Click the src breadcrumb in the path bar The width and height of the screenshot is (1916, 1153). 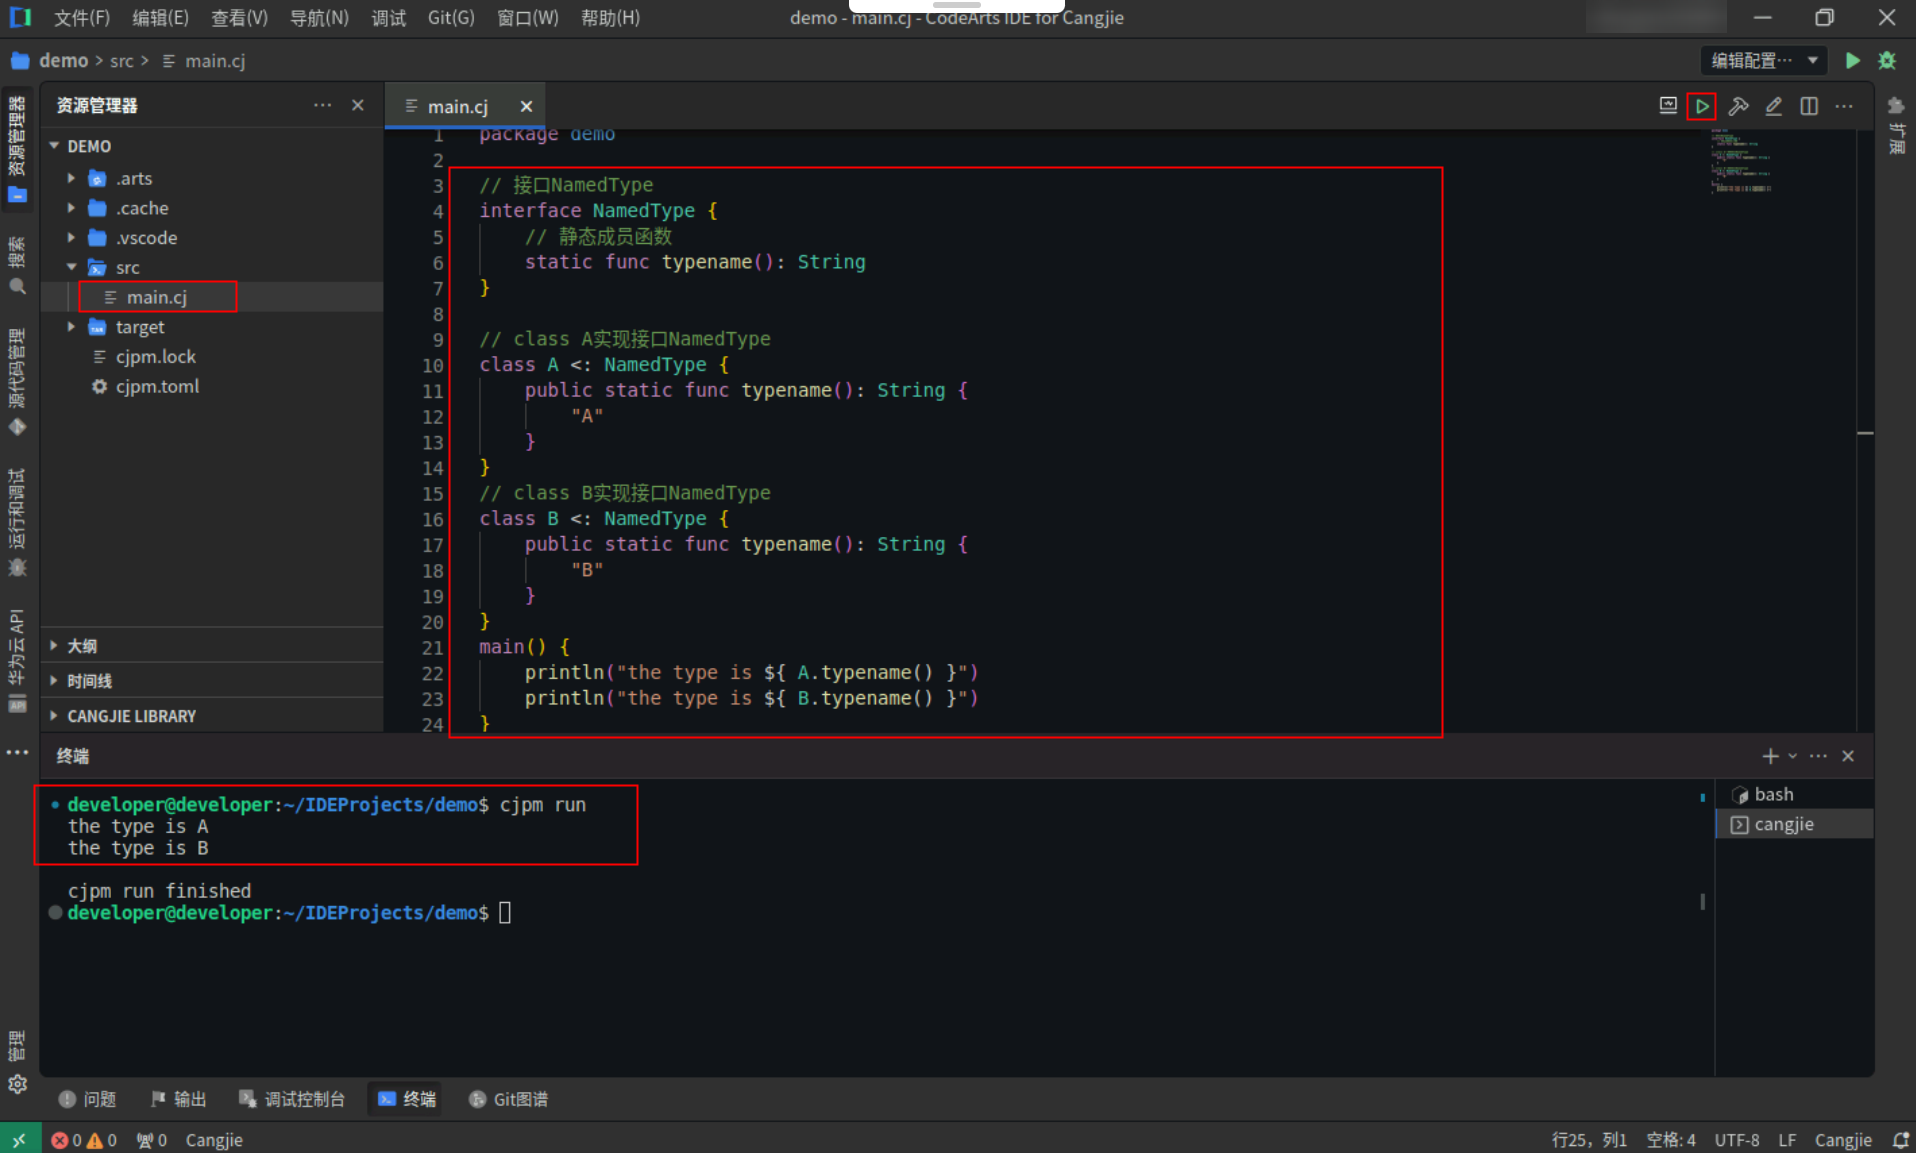point(121,61)
